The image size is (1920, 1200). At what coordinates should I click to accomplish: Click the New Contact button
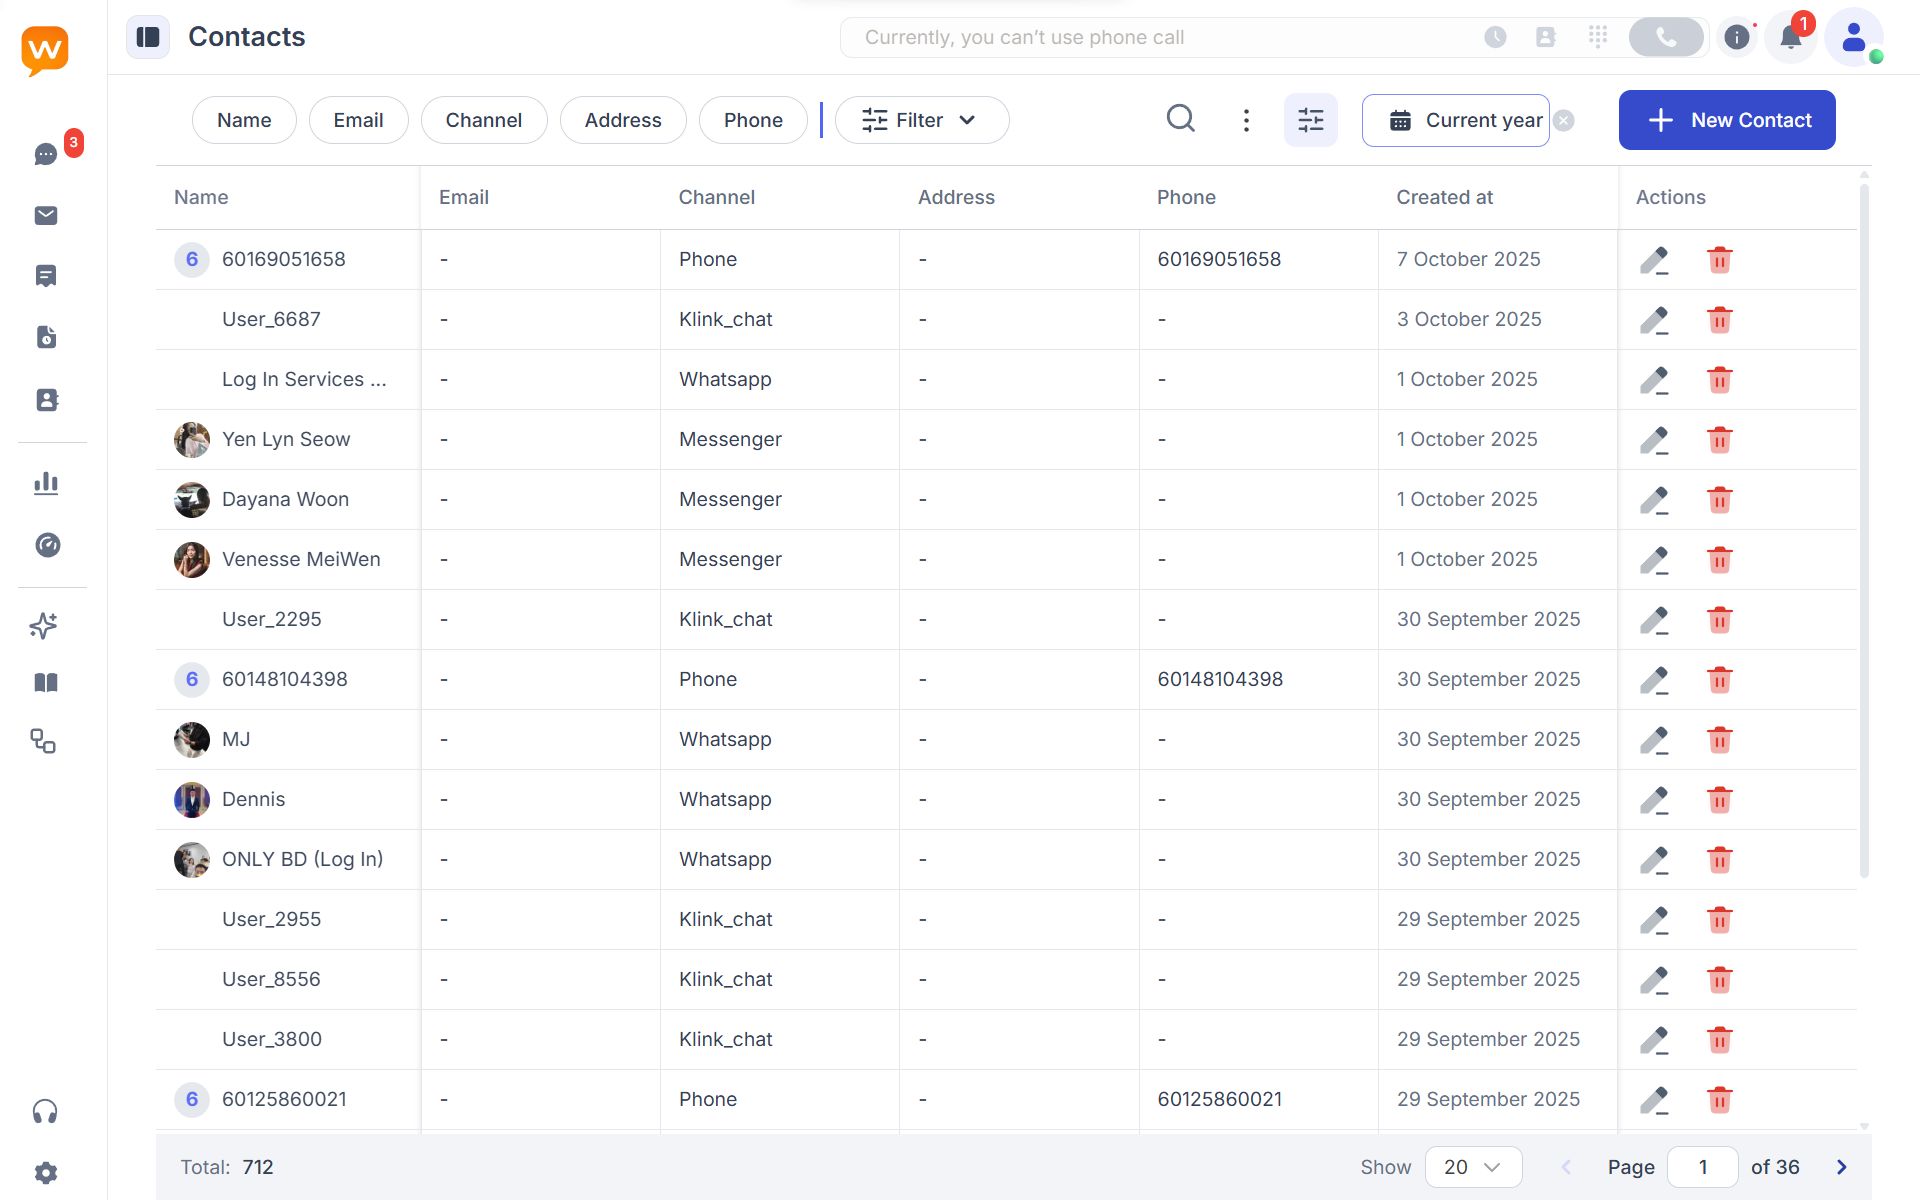pyautogui.click(x=1727, y=120)
